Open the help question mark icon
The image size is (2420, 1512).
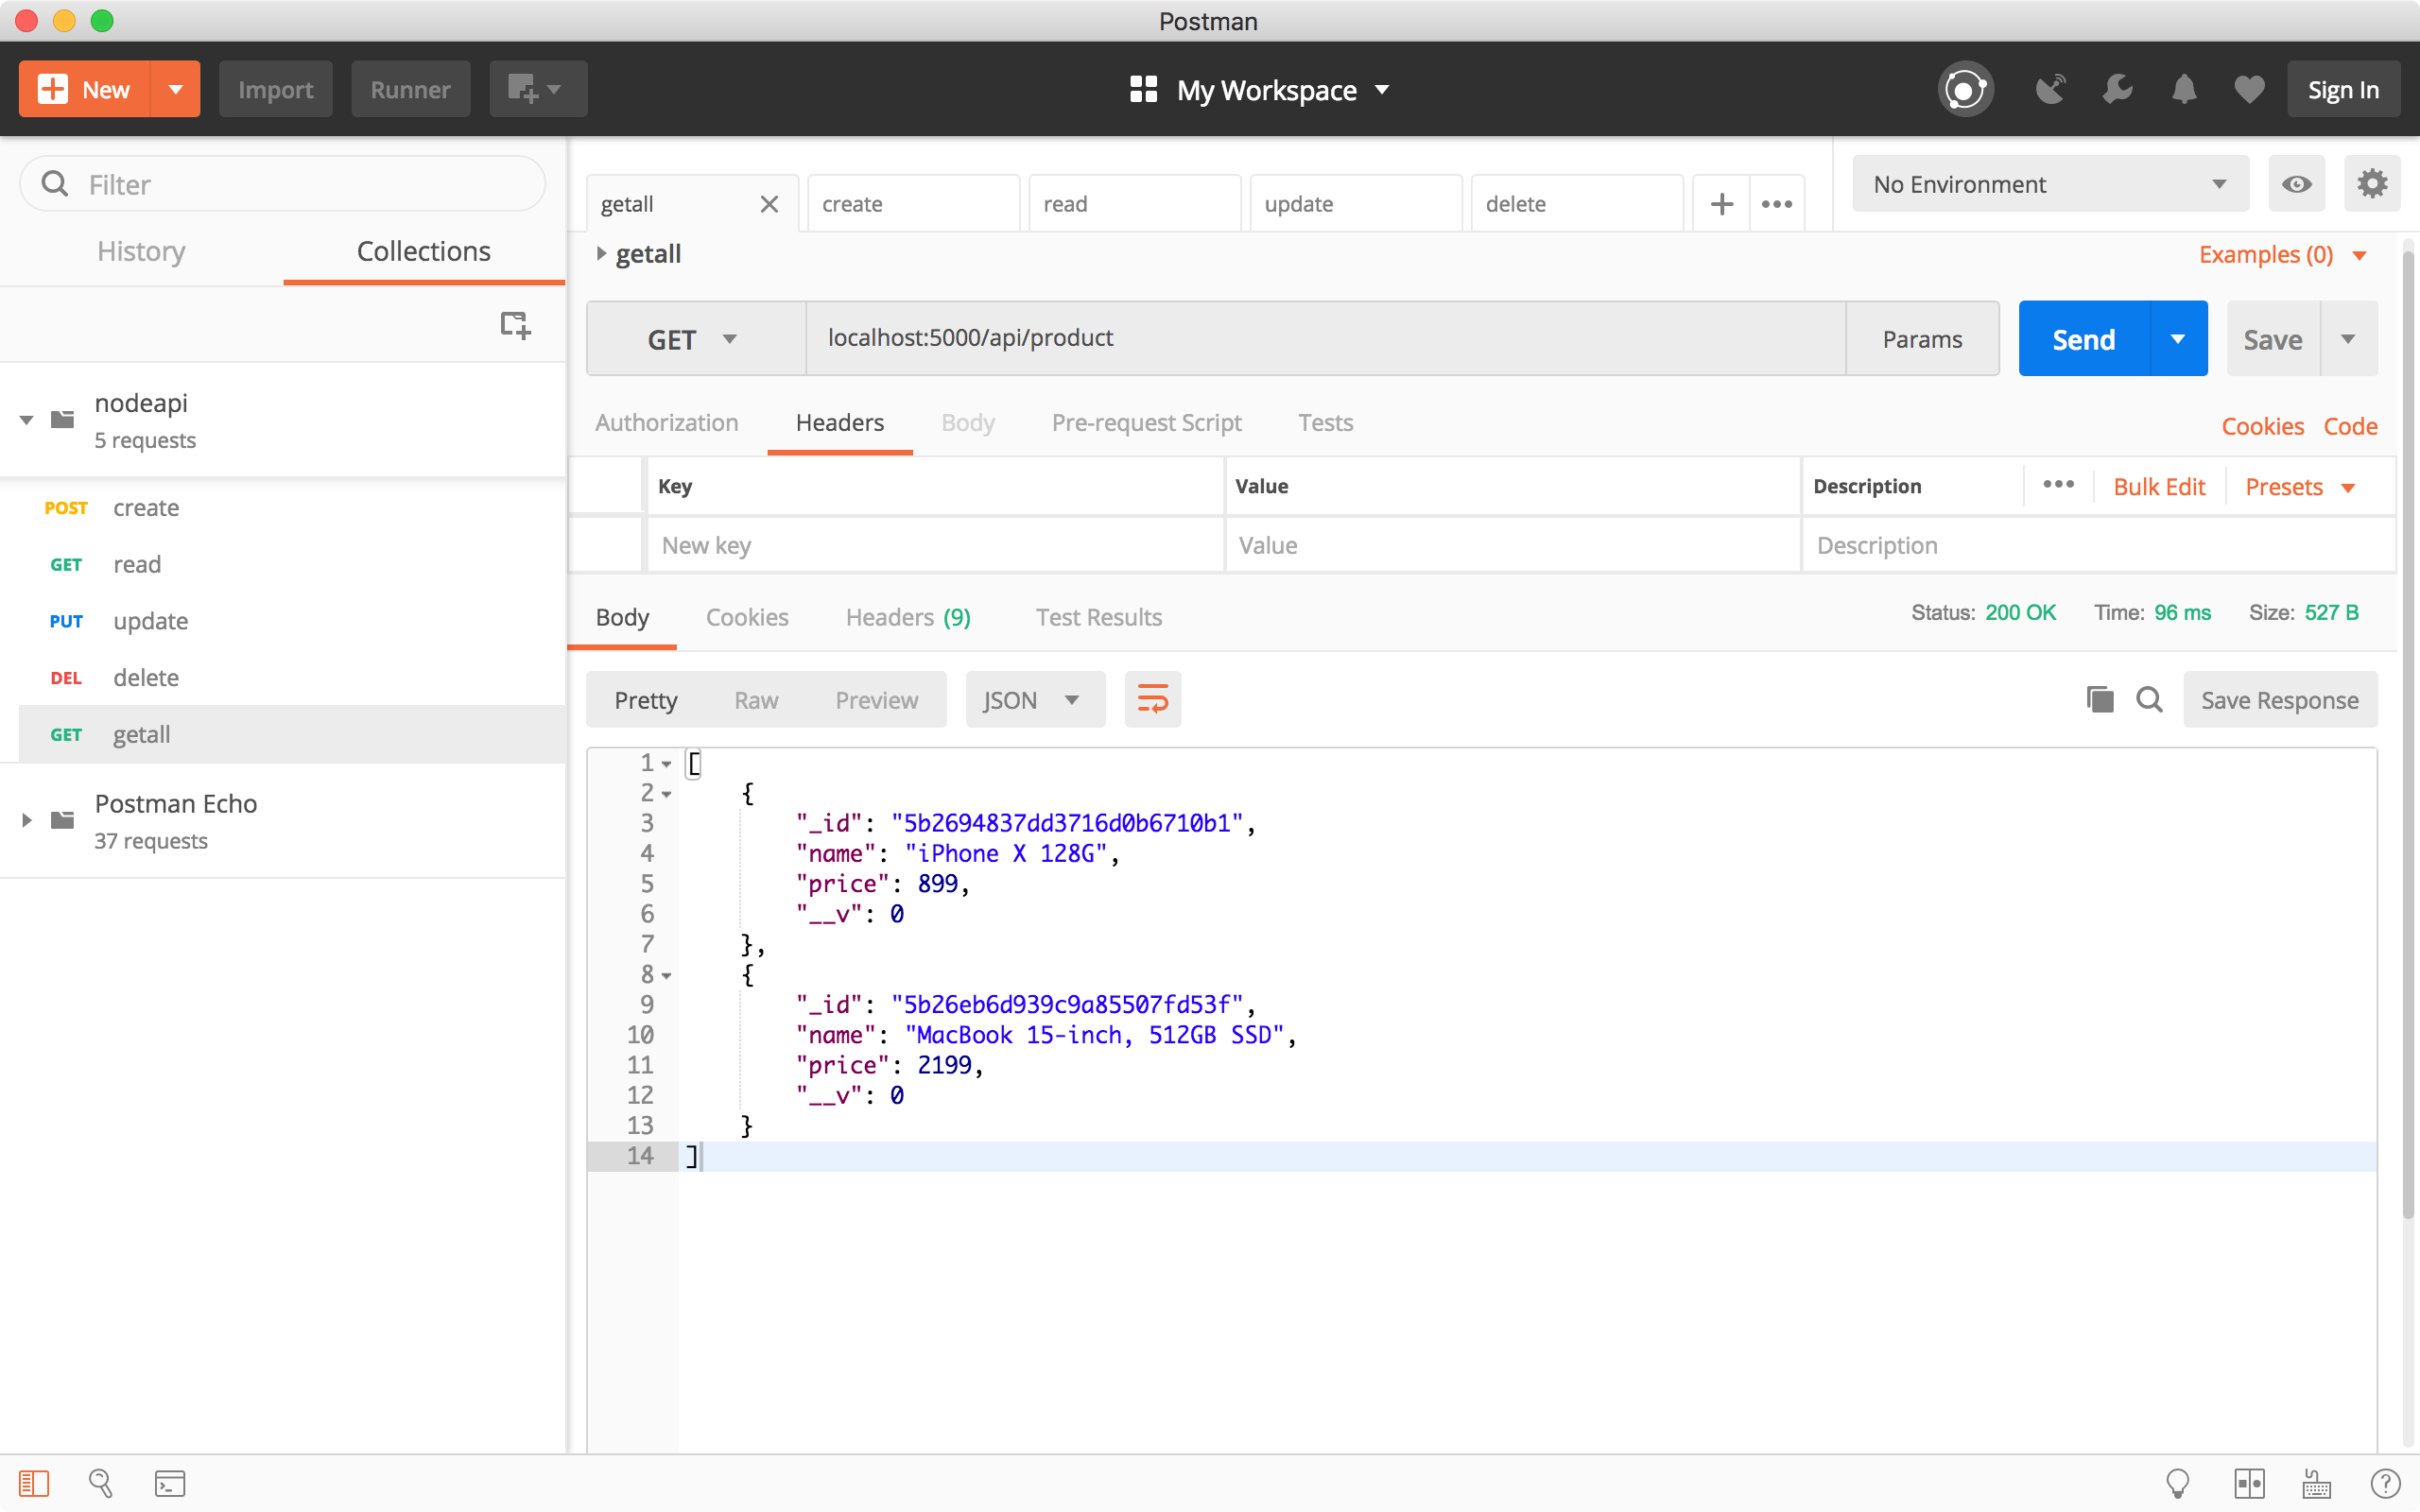pos(2385,1483)
